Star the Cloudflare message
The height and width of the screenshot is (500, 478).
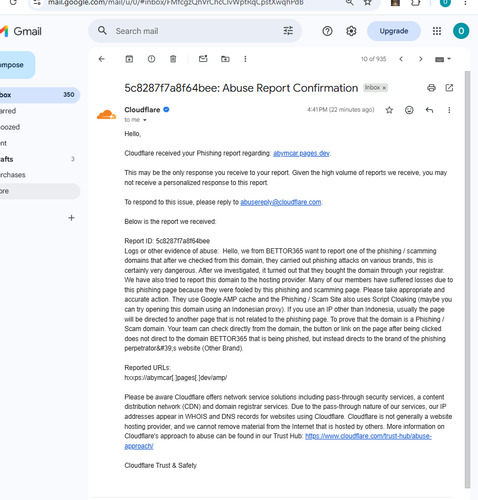[x=389, y=110]
